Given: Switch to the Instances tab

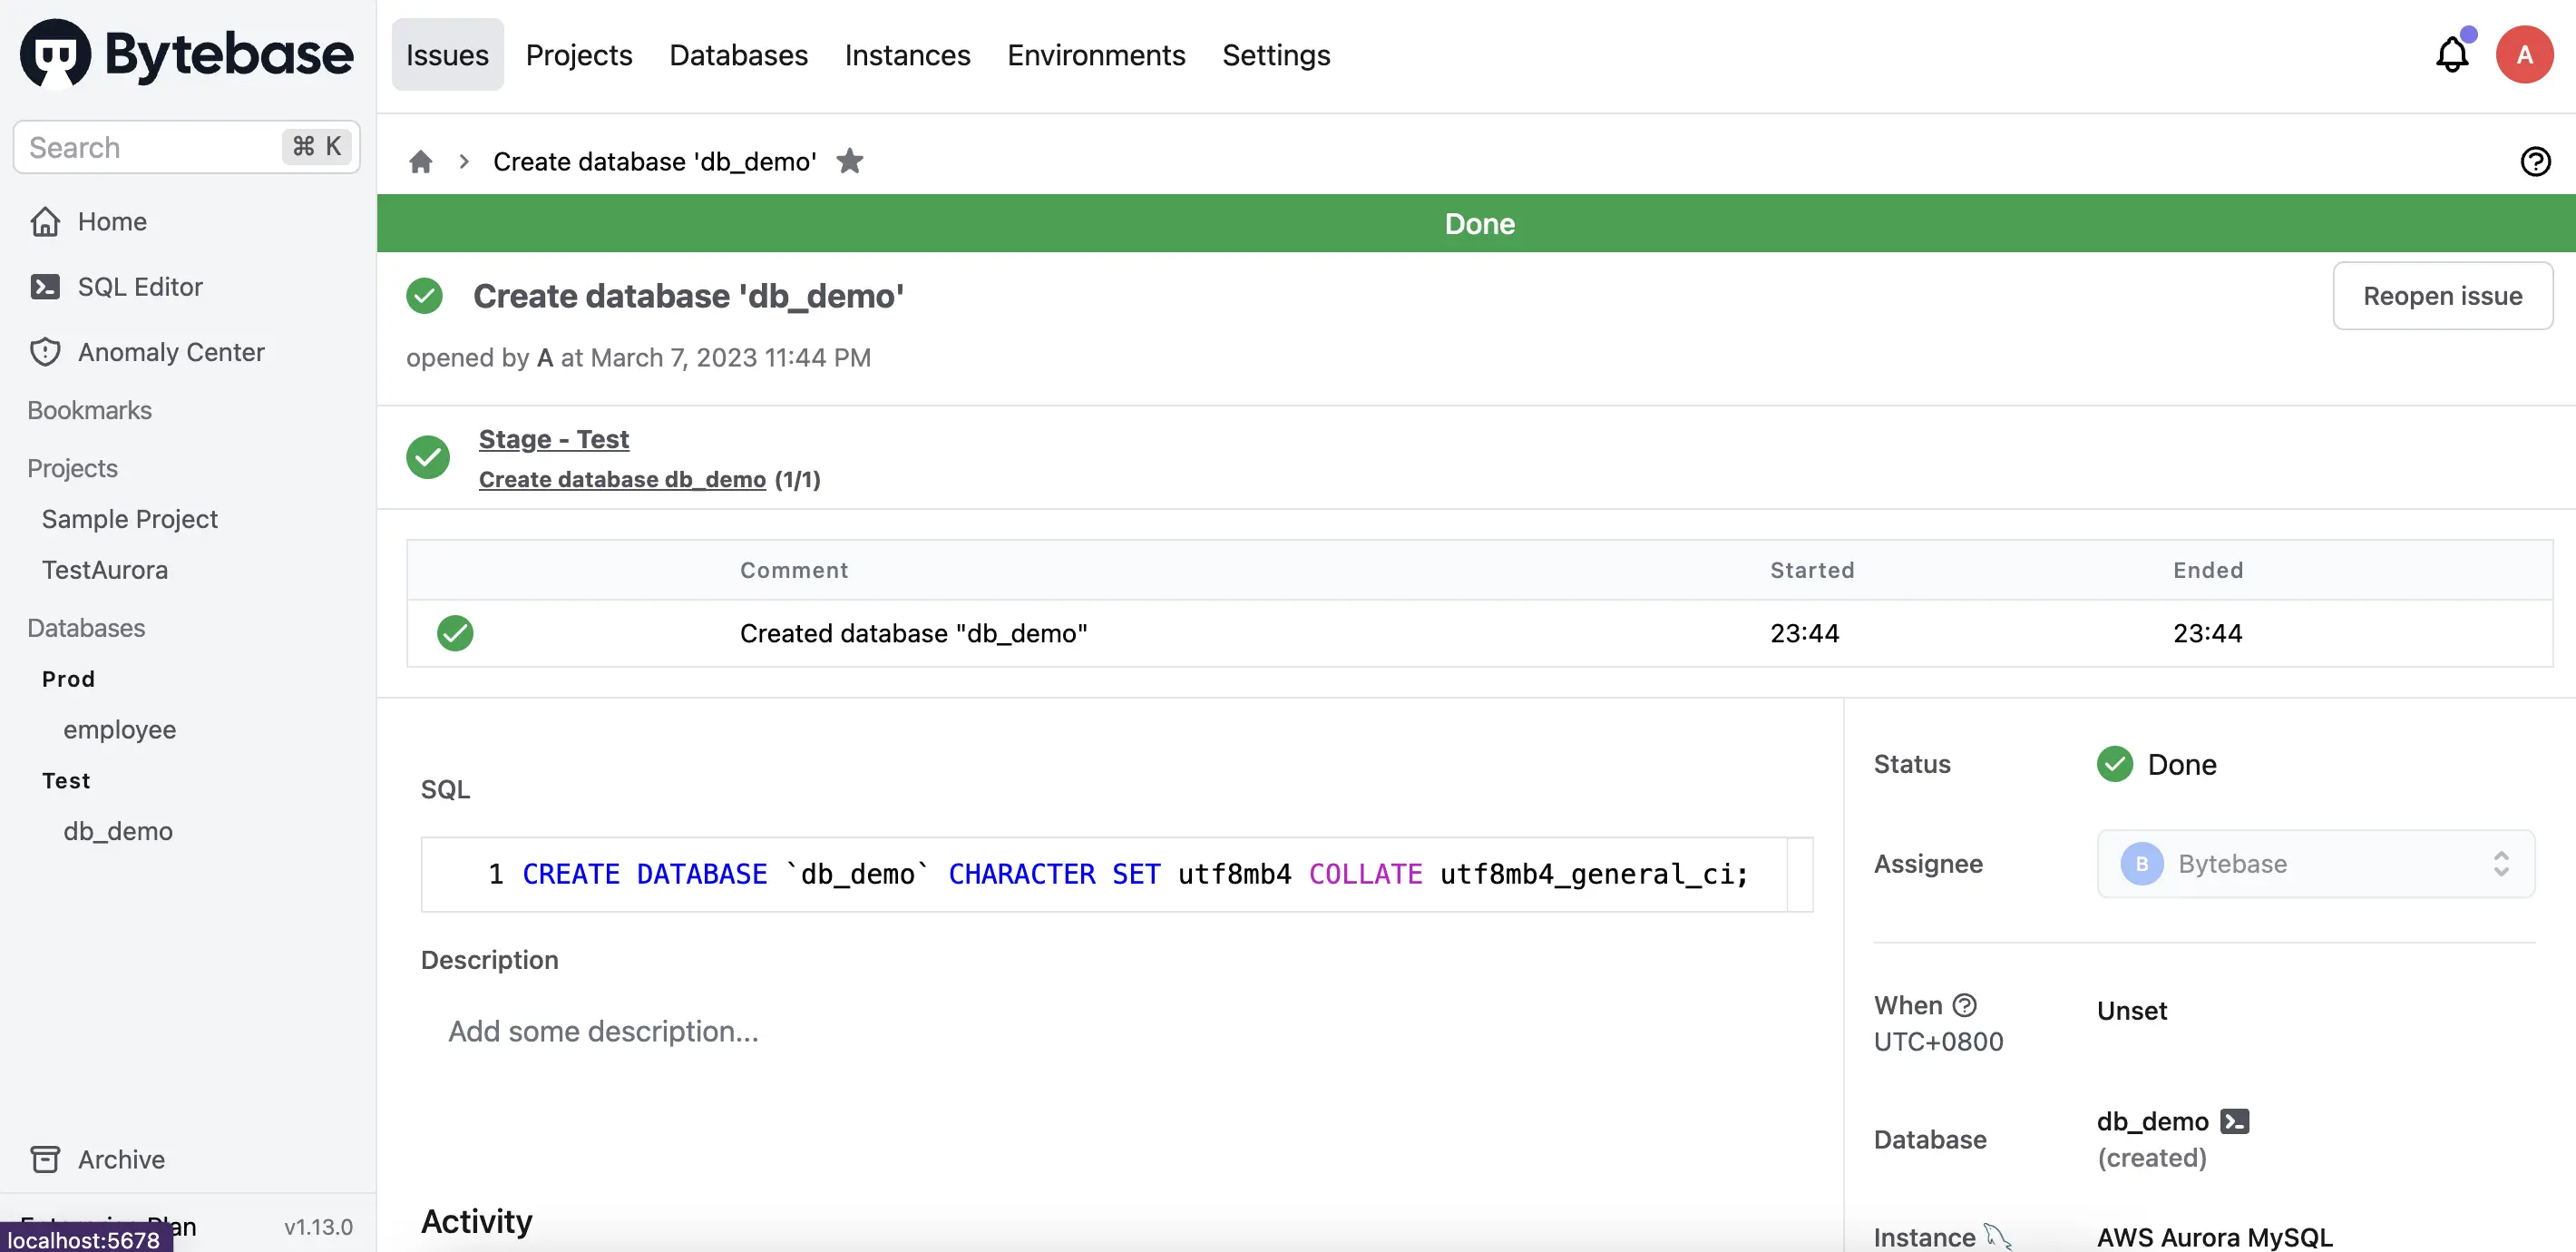Looking at the screenshot, I should [907, 54].
